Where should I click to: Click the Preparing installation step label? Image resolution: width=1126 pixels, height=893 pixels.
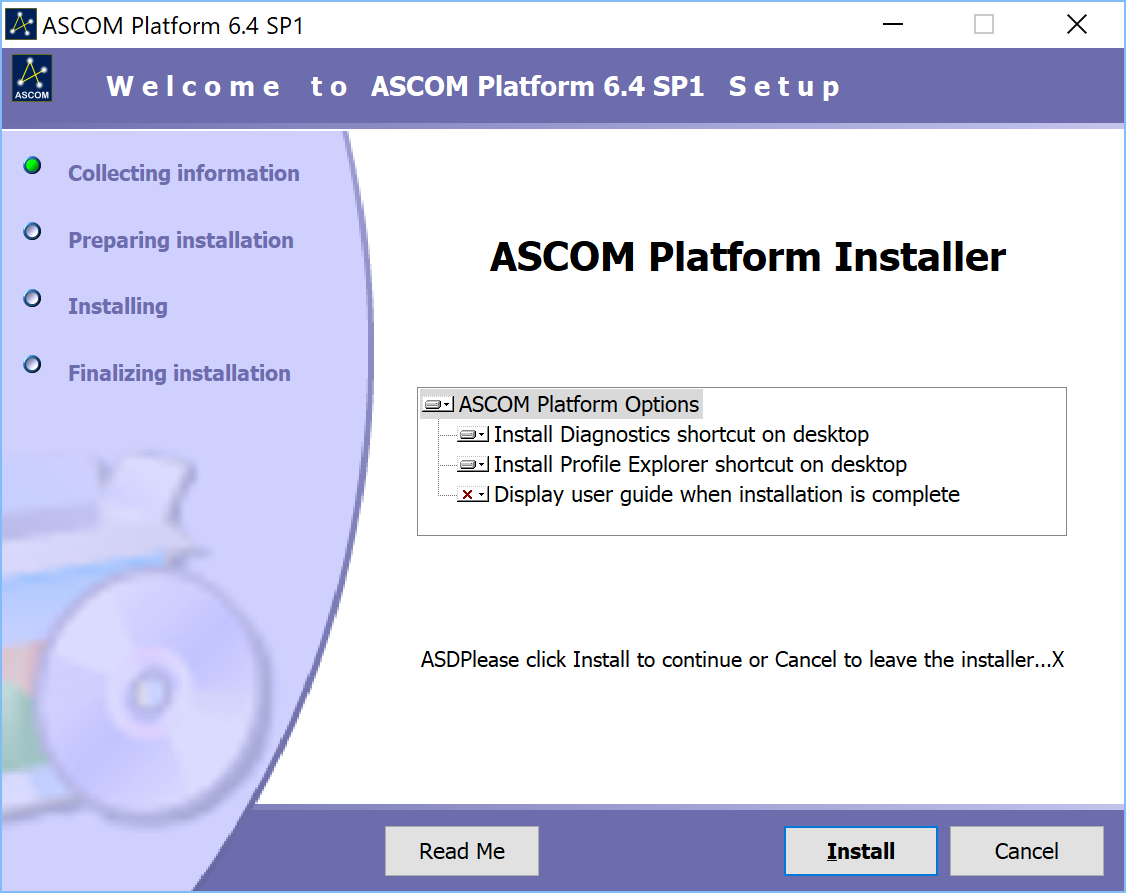coord(181,240)
